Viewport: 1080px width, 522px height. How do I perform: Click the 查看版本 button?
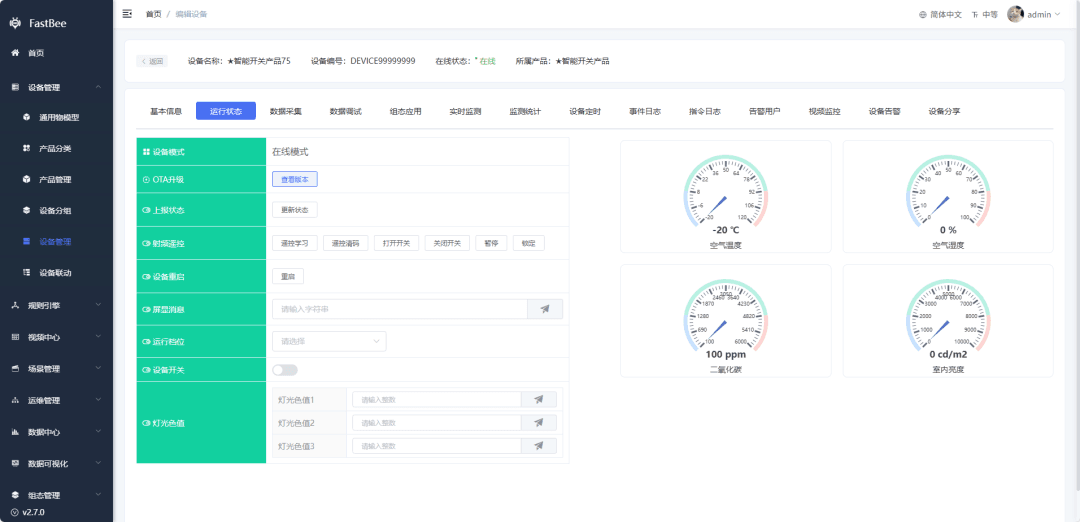(x=295, y=179)
